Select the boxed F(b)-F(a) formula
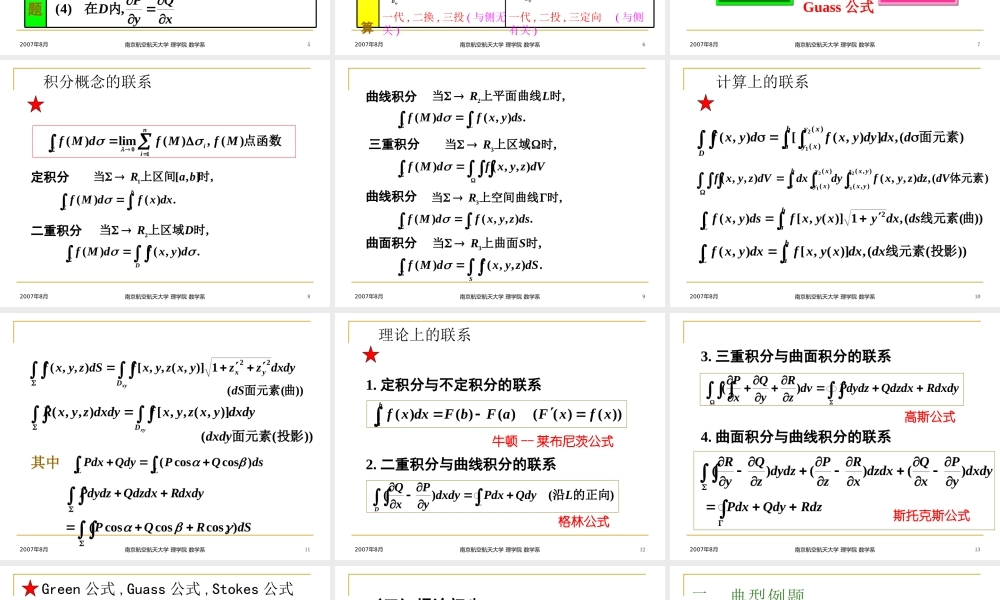The width and height of the screenshot is (1000, 600). (496, 414)
